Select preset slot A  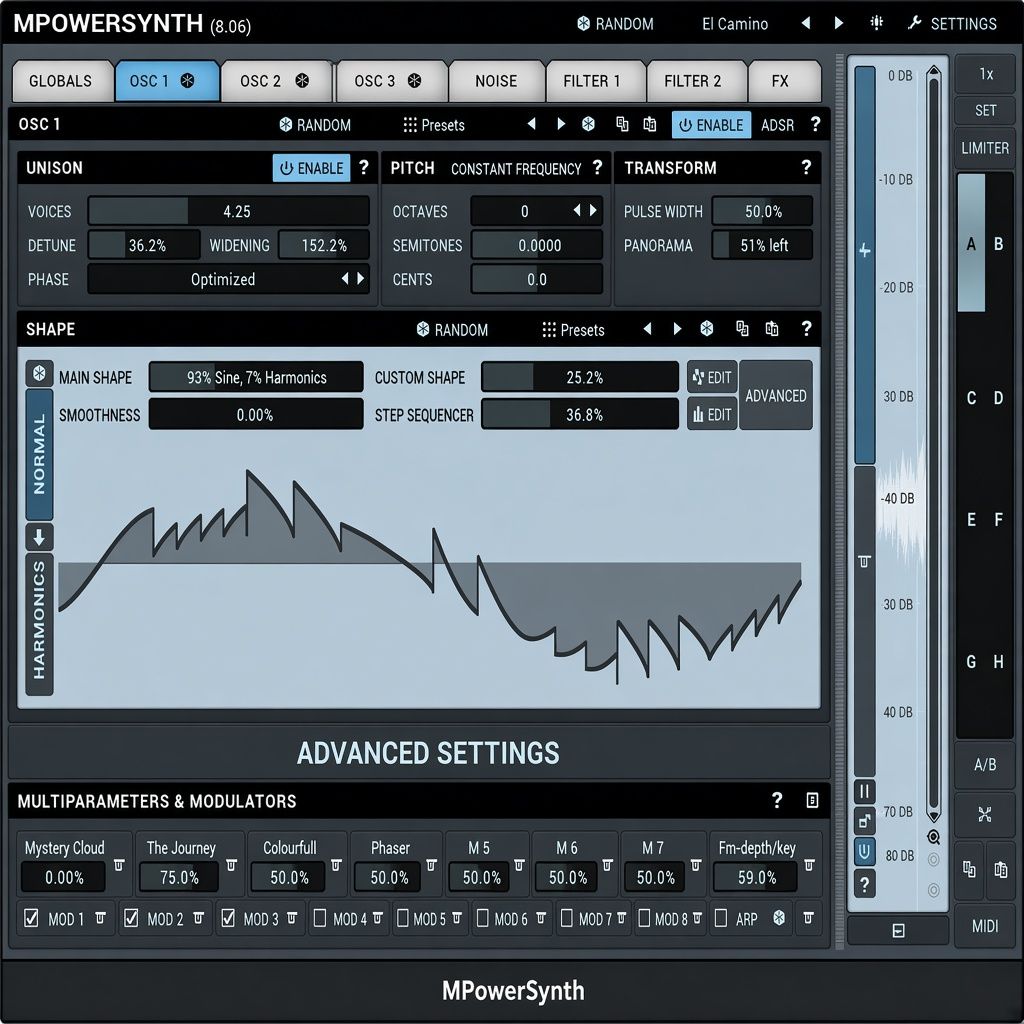pyautogui.click(x=971, y=244)
